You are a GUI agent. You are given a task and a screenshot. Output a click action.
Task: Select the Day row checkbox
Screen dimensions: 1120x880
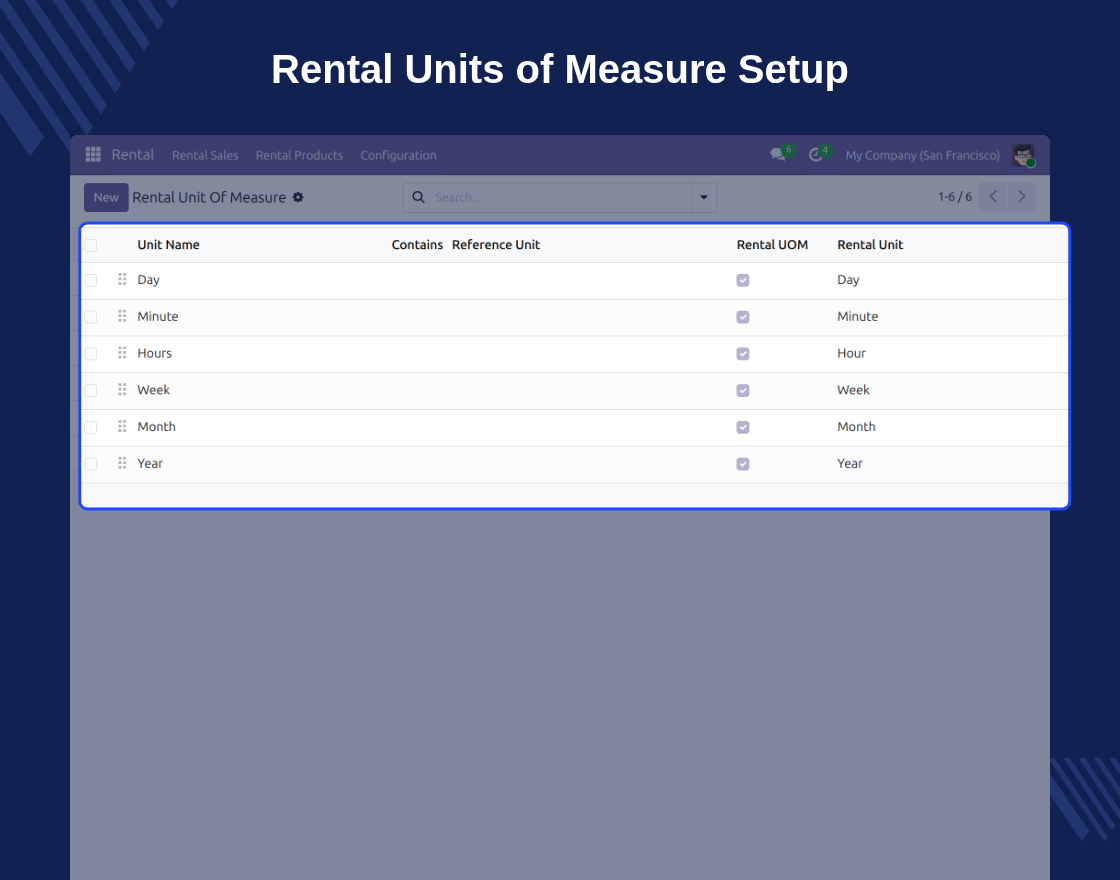pos(91,280)
